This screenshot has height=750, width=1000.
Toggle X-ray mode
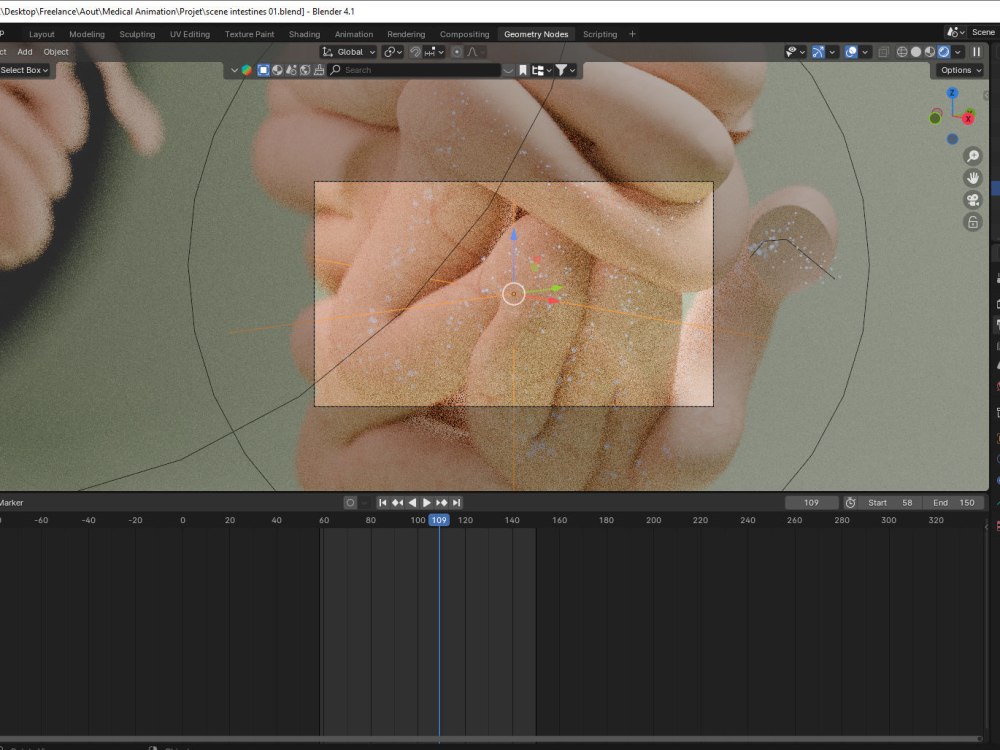point(883,52)
